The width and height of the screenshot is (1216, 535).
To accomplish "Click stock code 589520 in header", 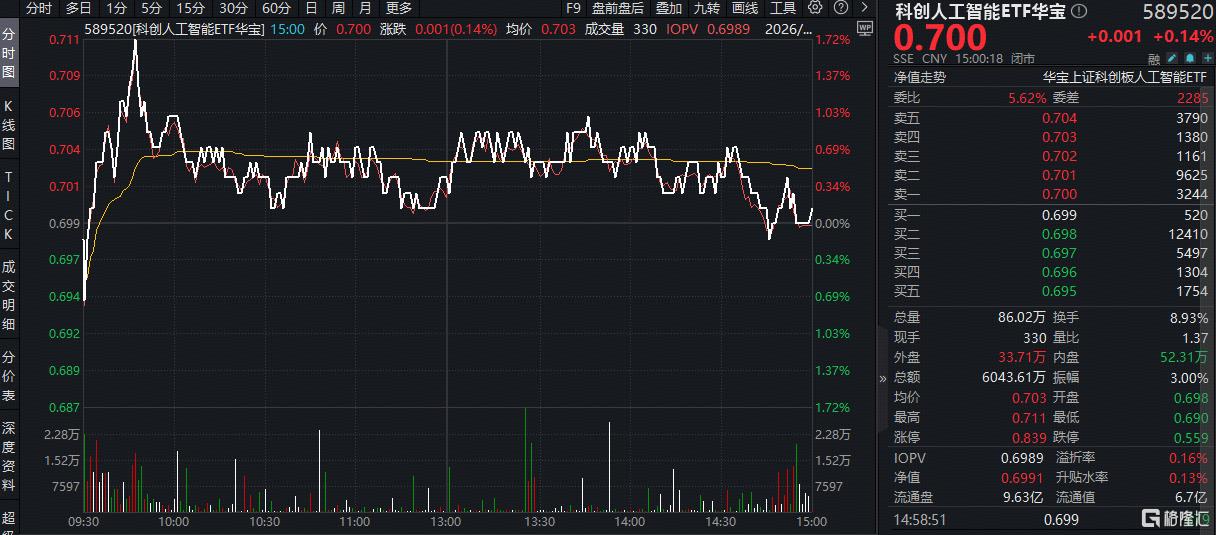I will [x=1176, y=12].
